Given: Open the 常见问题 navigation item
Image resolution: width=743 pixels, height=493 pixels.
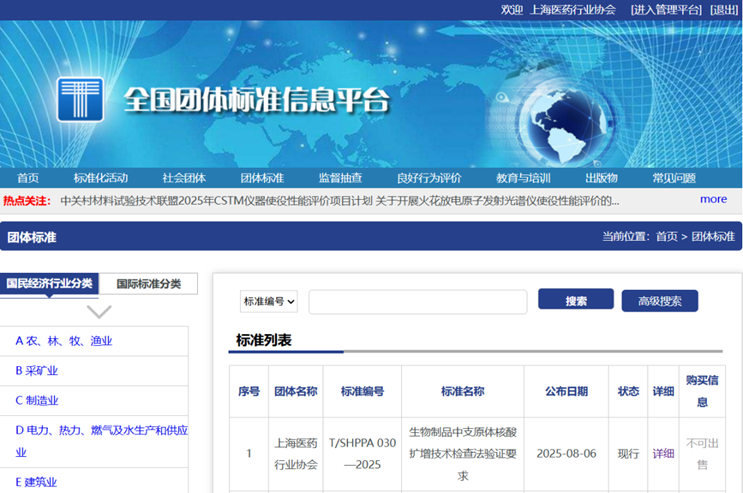Looking at the screenshot, I should 674,178.
